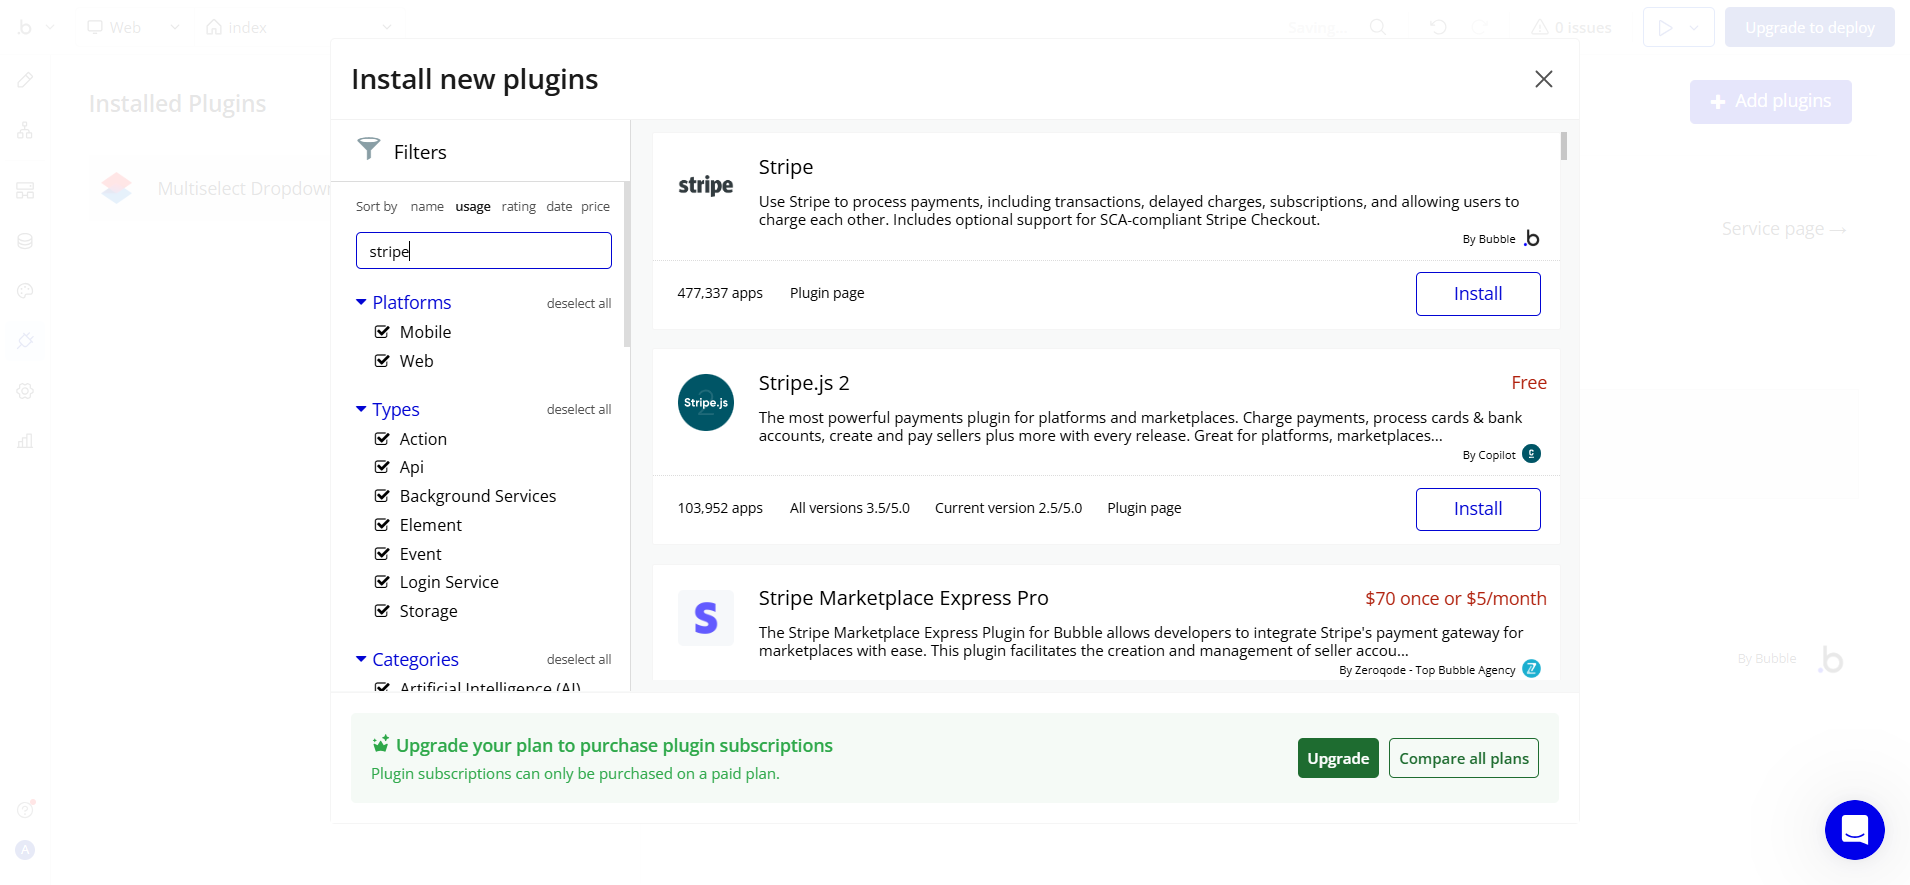Uncheck the Api type checkbox
This screenshot has width=1910, height=885.
click(382, 467)
